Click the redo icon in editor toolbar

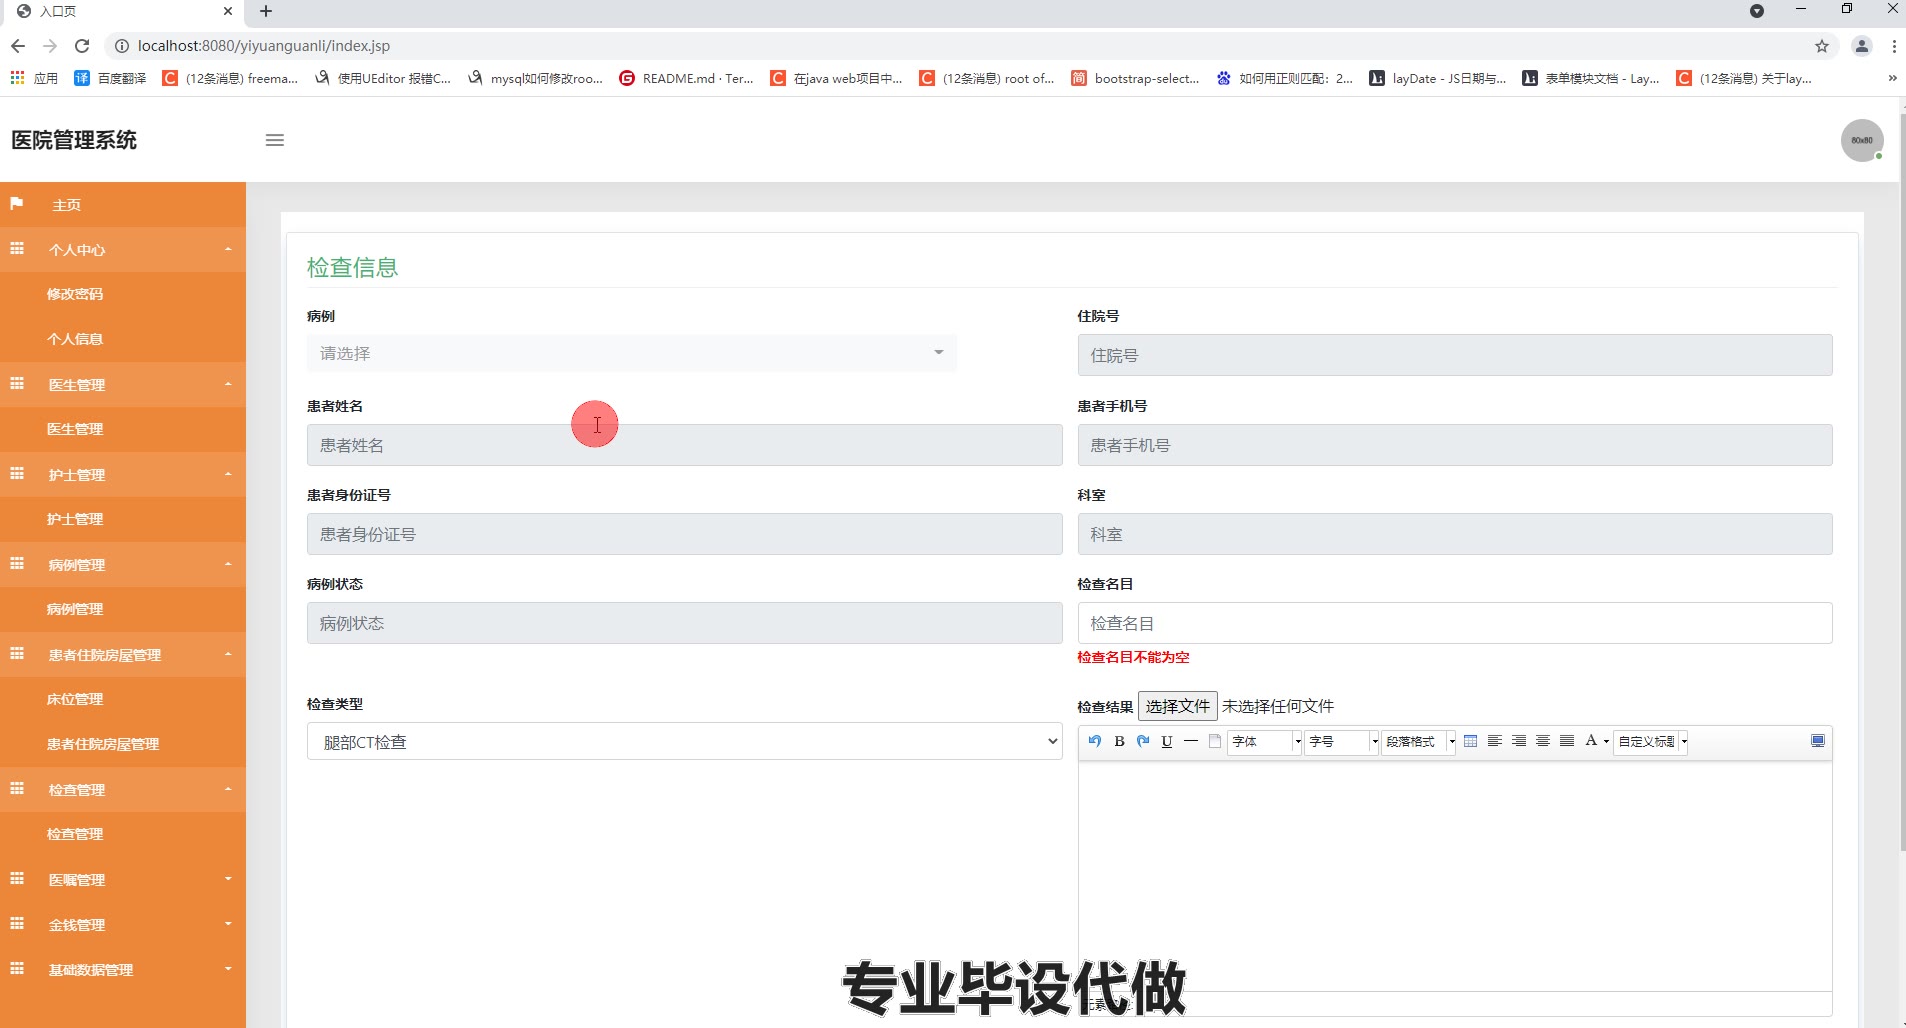[x=1143, y=741]
